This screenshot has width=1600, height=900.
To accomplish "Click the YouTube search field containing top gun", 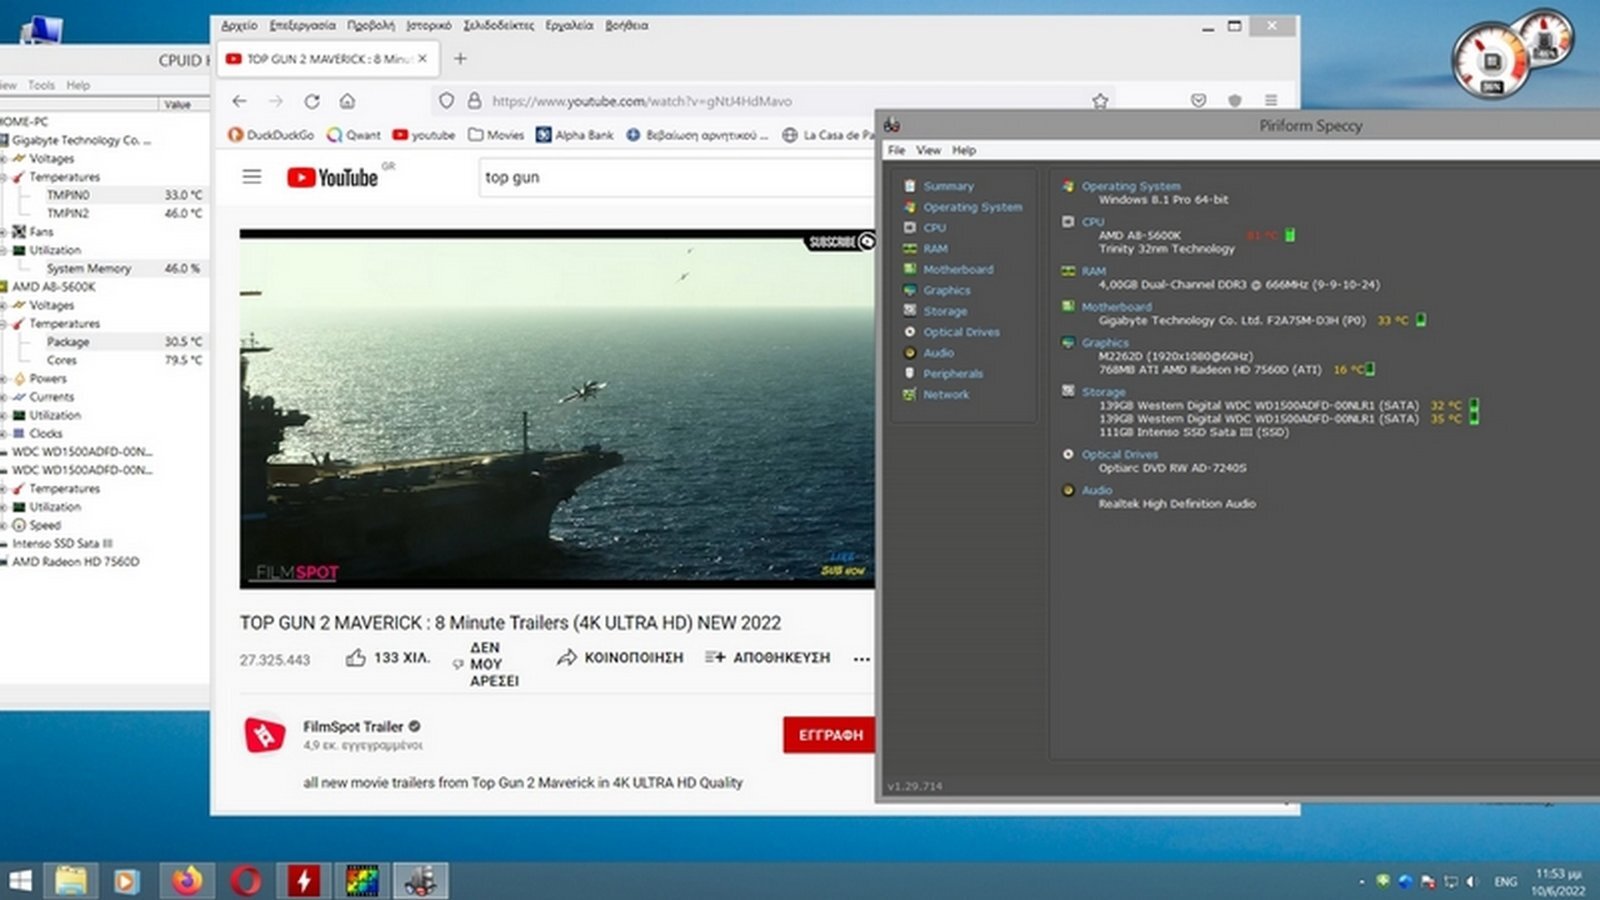I will click(x=676, y=177).
